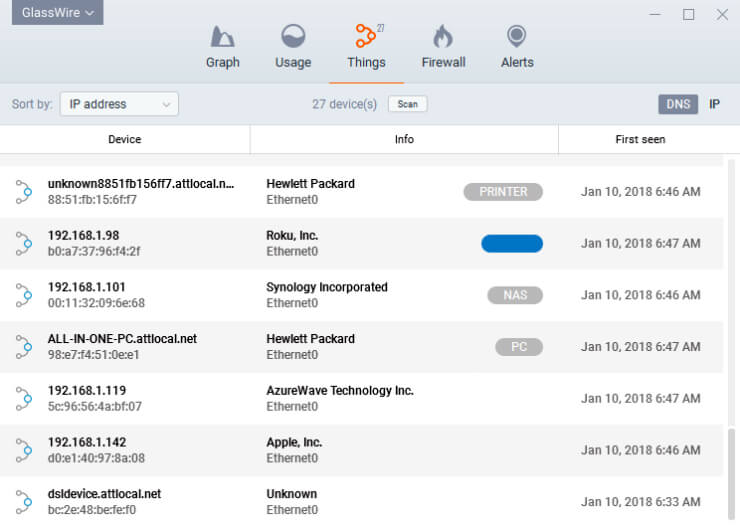Maximize the GlassWire window
Image resolution: width=740 pixels, height=528 pixels.
click(689, 15)
